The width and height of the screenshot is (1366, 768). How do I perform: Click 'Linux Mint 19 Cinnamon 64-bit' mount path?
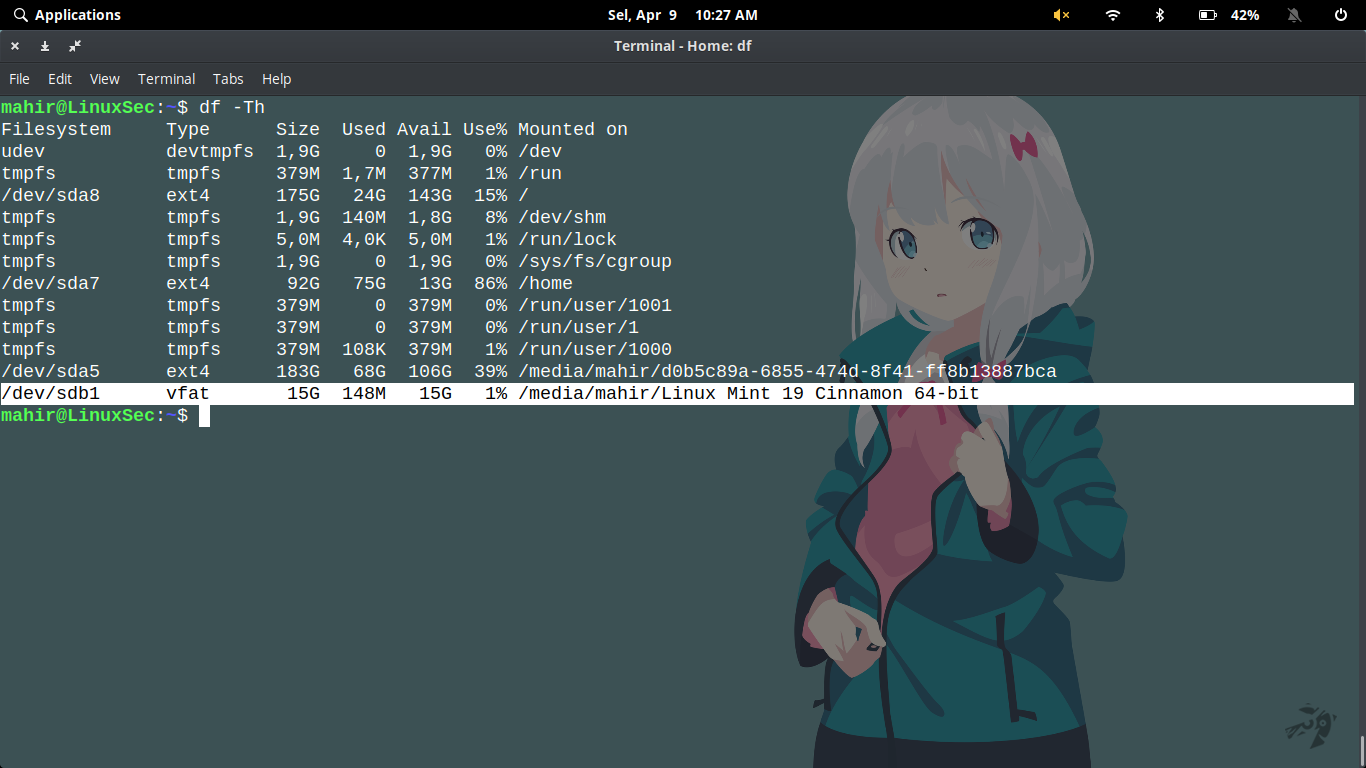pos(749,393)
